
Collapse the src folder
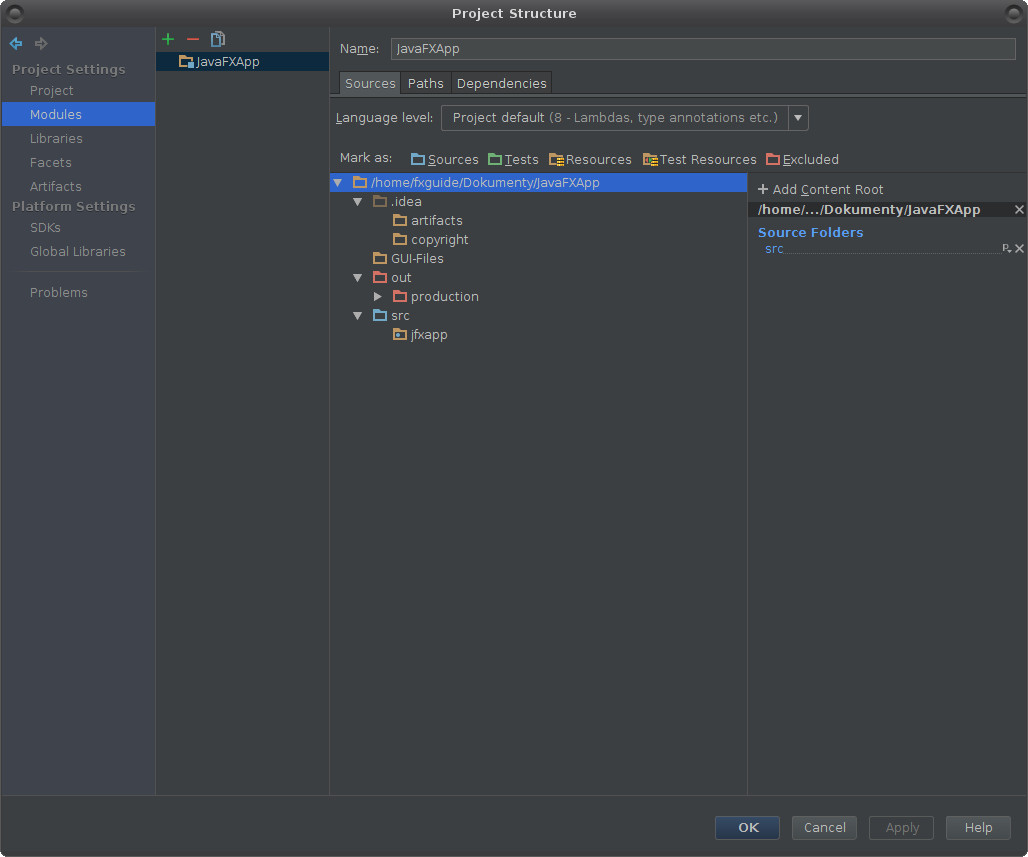click(357, 316)
